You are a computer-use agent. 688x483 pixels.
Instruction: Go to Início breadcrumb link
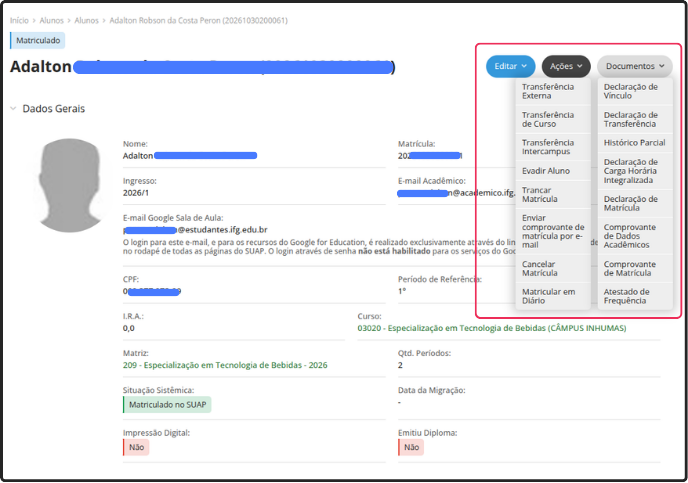point(19,20)
